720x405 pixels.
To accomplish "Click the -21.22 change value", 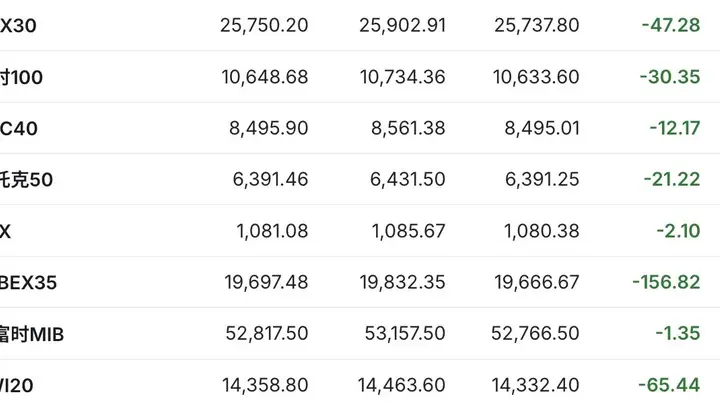I will [672, 180].
